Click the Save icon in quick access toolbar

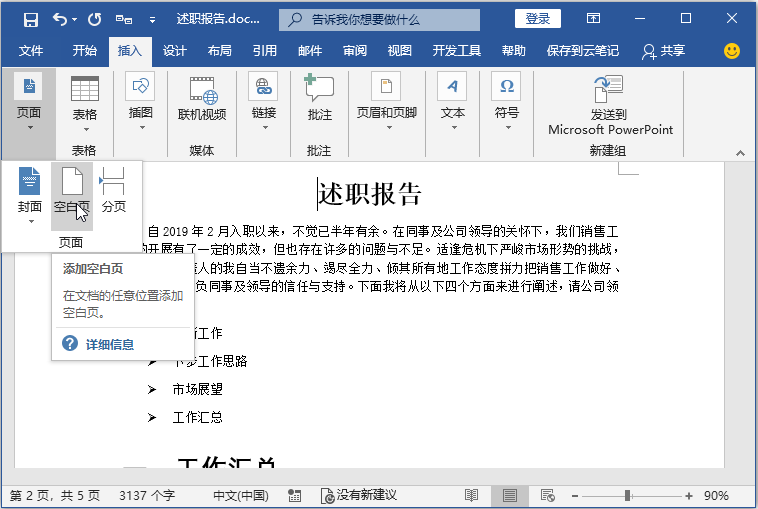tap(30, 20)
